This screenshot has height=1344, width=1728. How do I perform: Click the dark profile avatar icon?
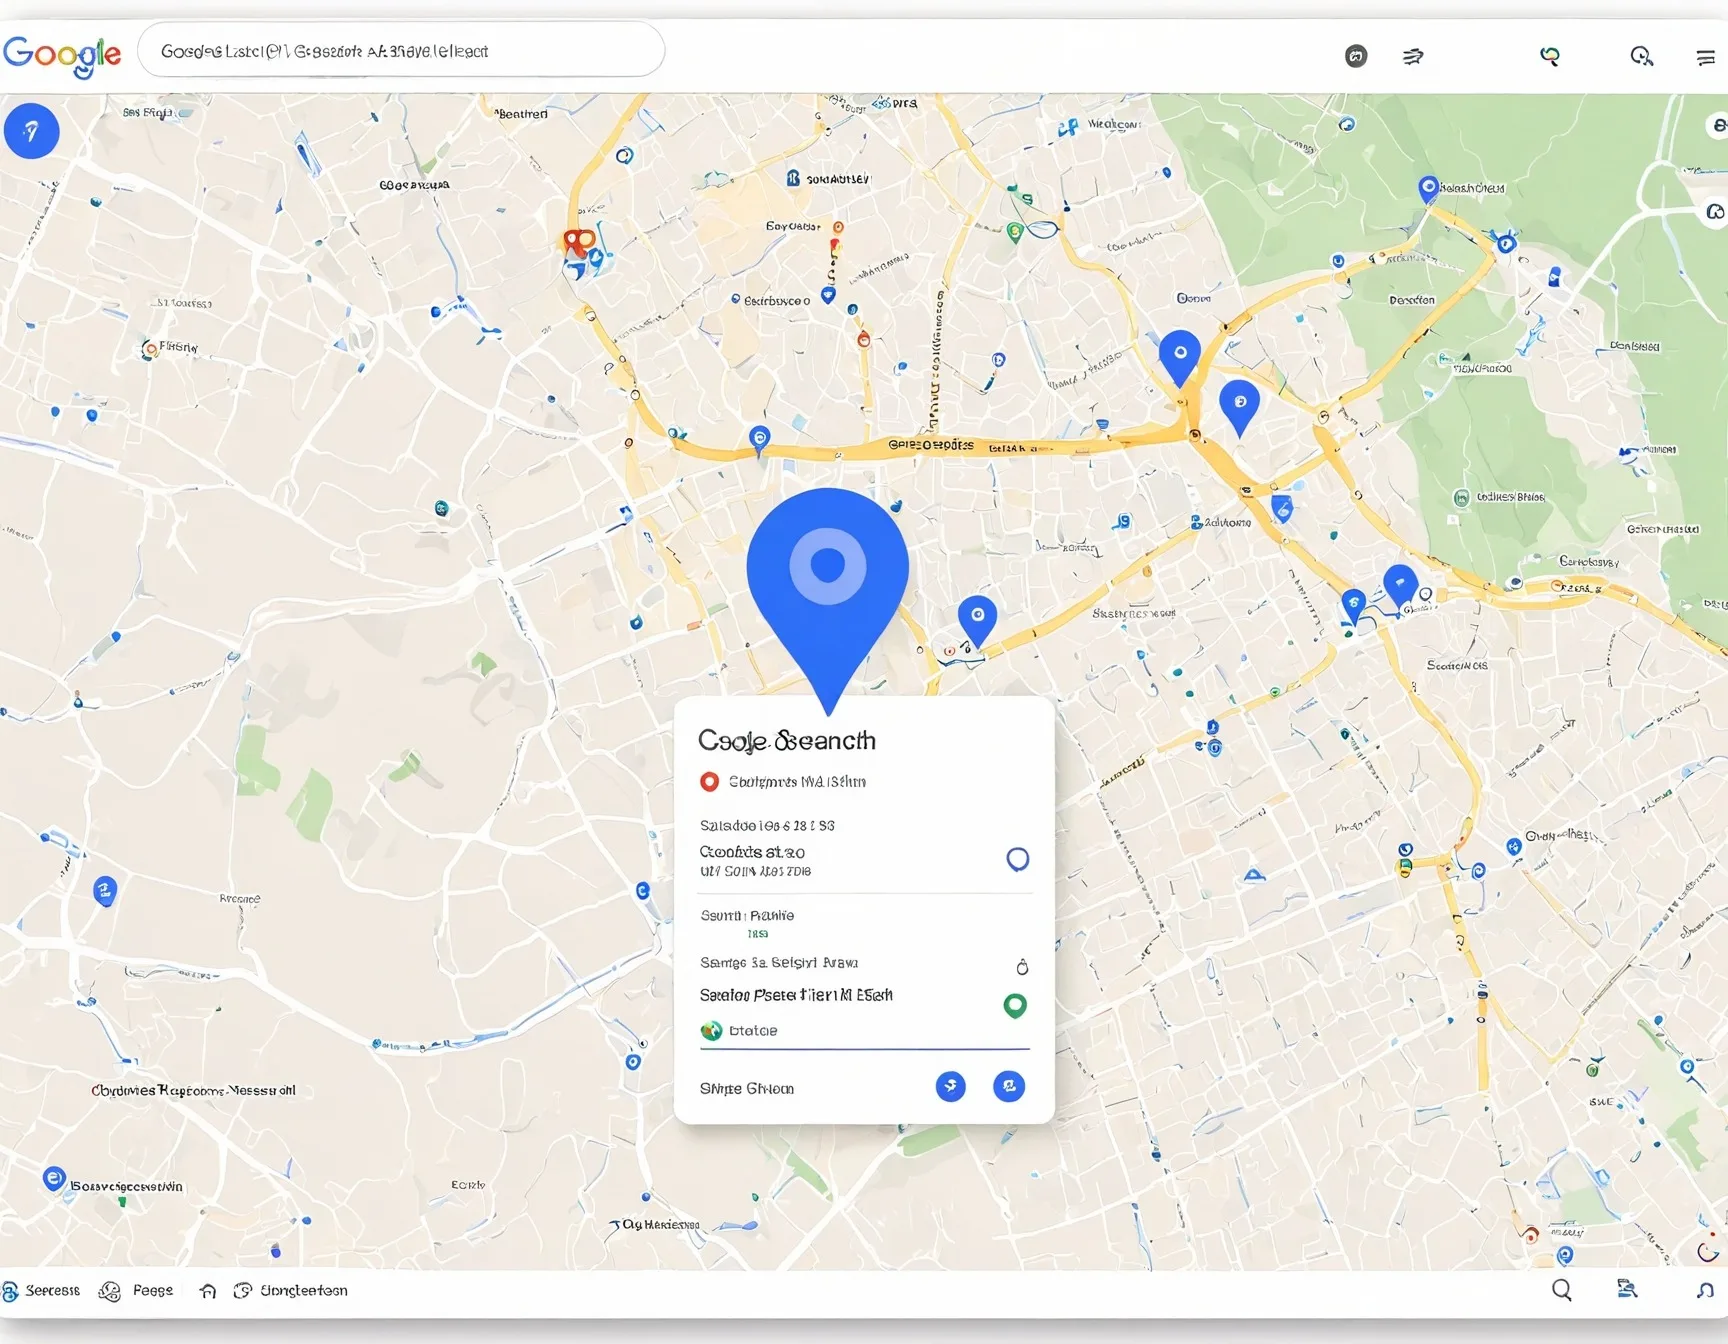click(x=1356, y=57)
